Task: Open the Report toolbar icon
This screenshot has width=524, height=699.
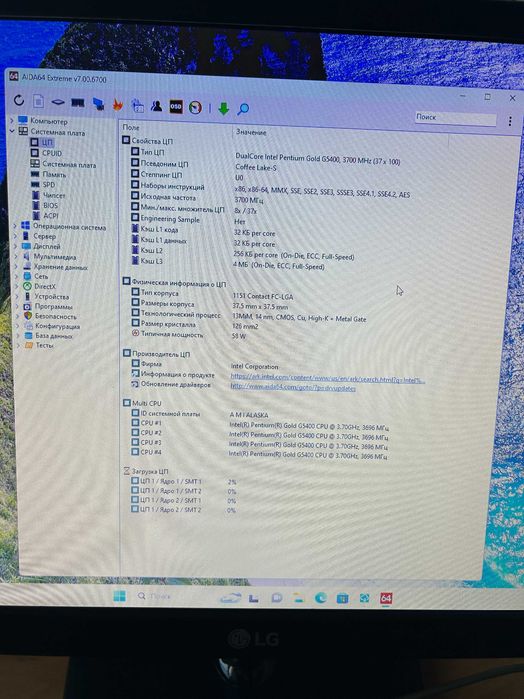Action: click(x=38, y=101)
